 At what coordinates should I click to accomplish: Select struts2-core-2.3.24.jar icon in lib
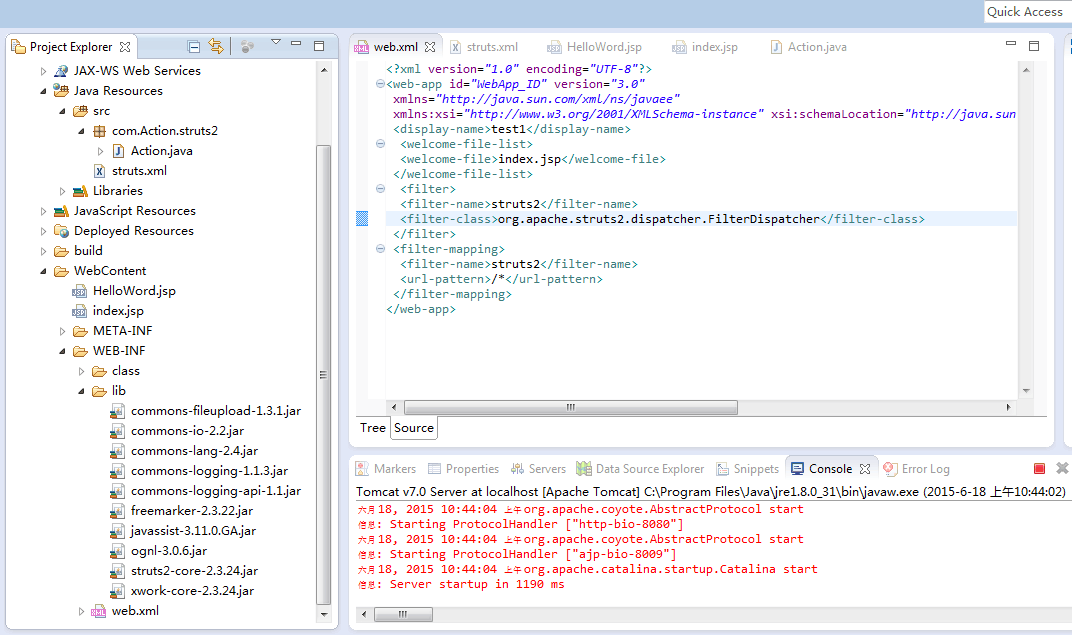click(x=118, y=571)
